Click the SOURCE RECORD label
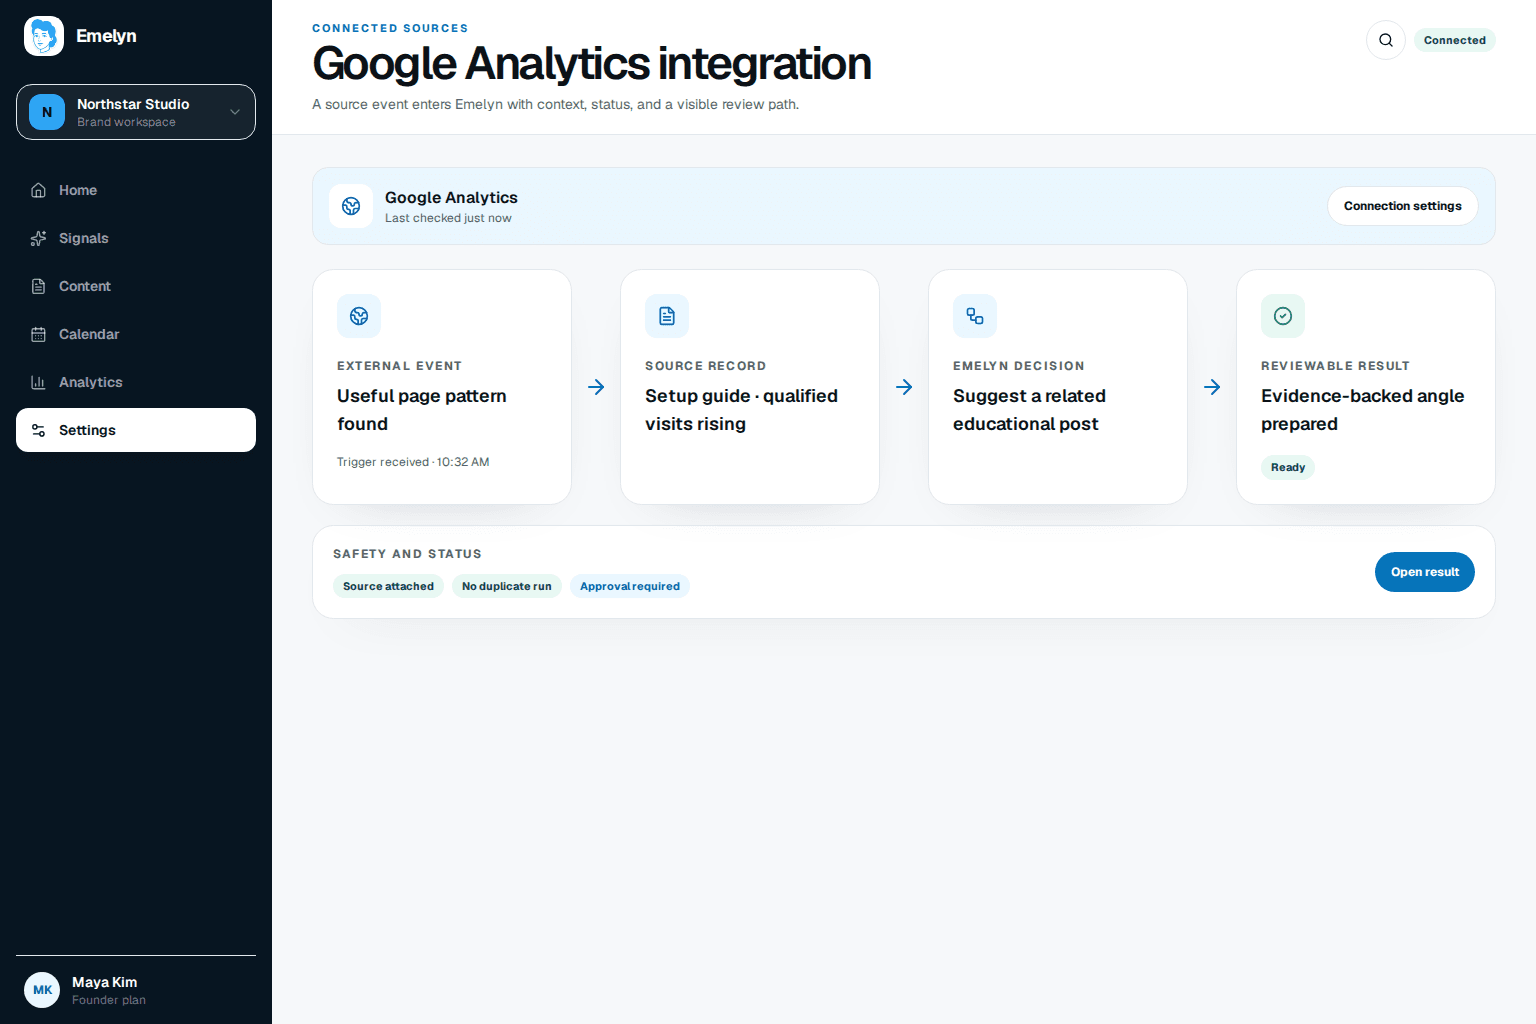 point(705,366)
